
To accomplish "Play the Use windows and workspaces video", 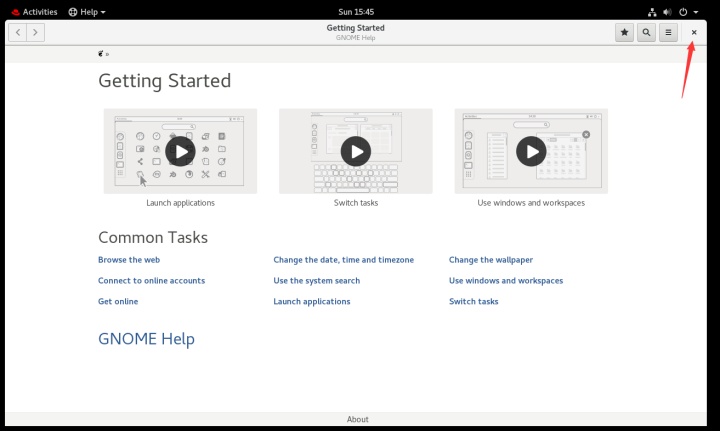I will click(531, 151).
